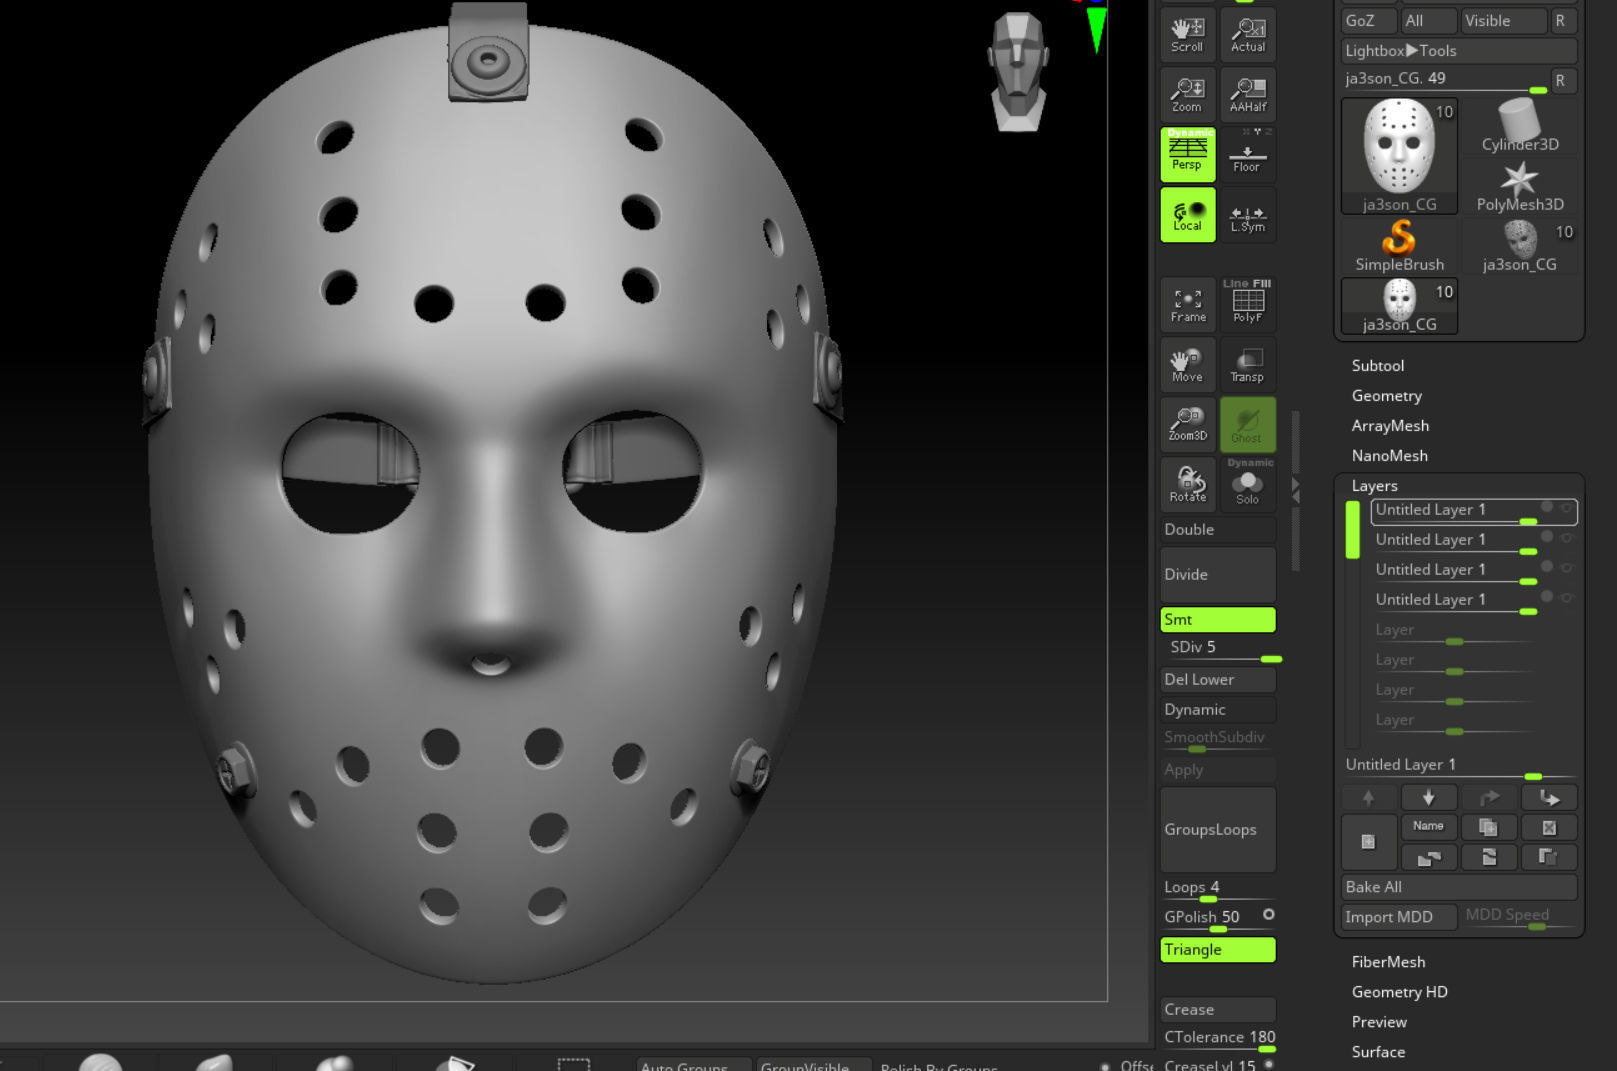1617x1071 pixels.
Task: Toggle eye visibility of selected Untitled Layer 1
Action: (1566, 508)
